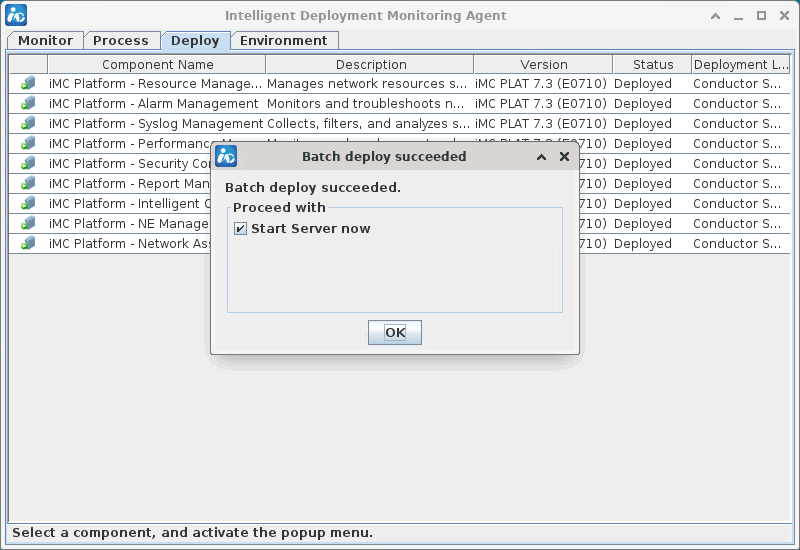Open the Environment tab

pos(284,40)
